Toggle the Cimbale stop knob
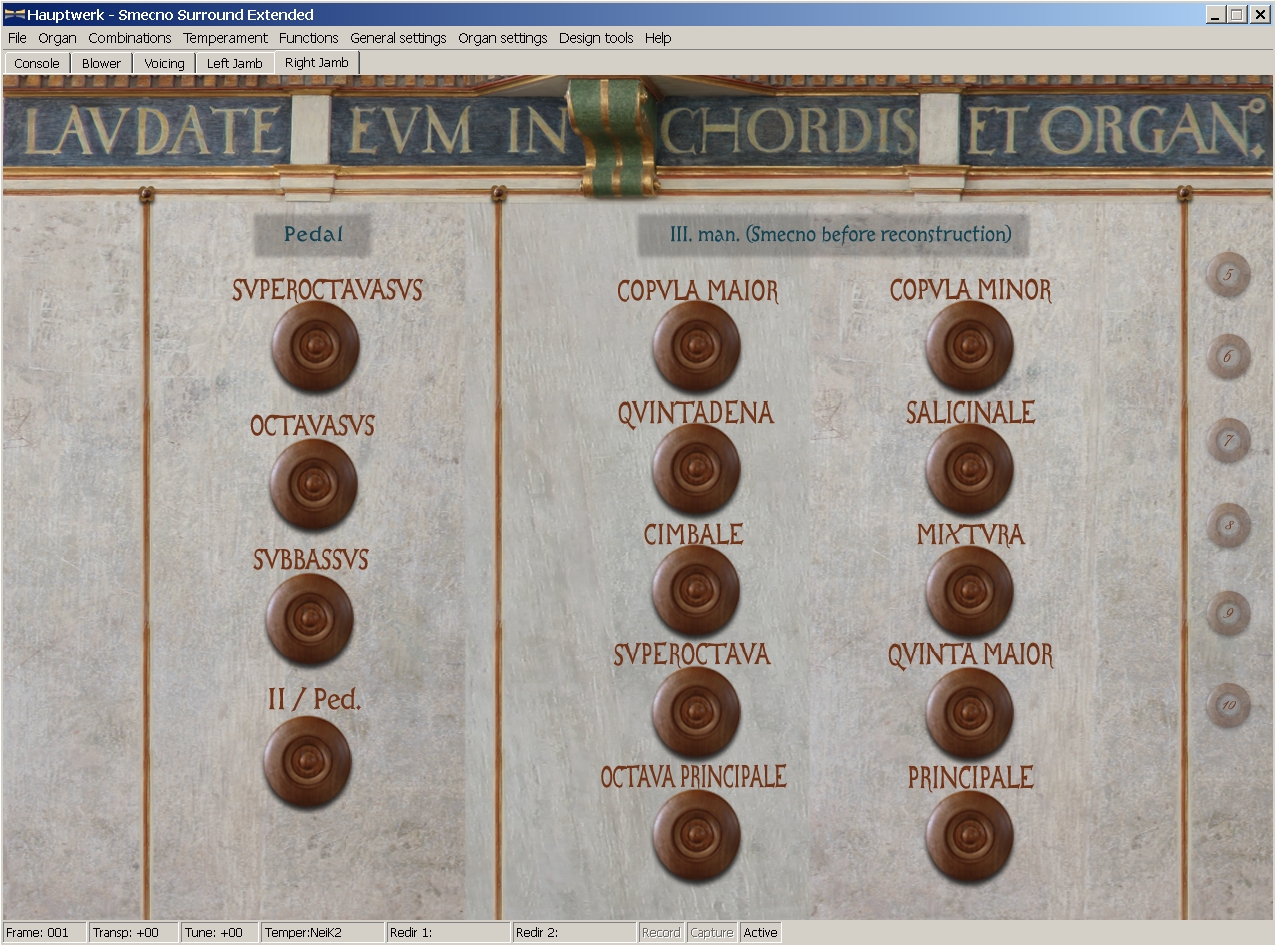This screenshot has width=1275, height=945. [696, 590]
